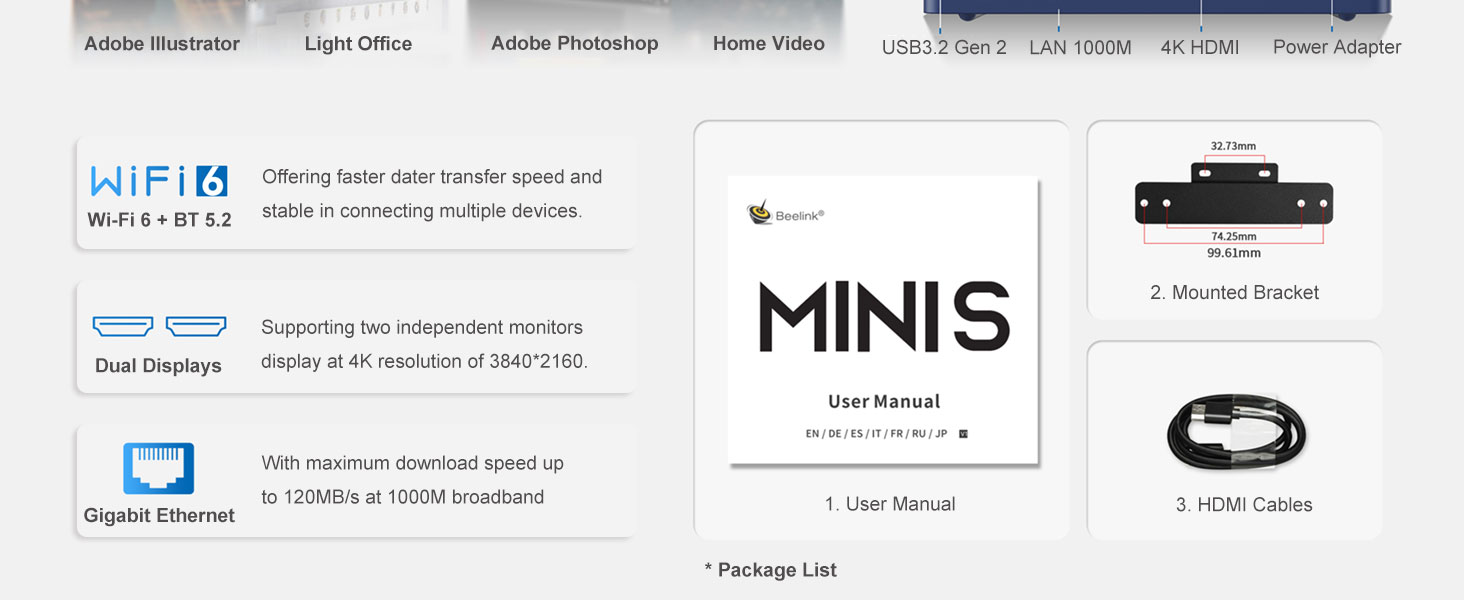Screen dimensions: 1464x600
Task: Click the "LAN 1000M" port label
Action: 1080,48
